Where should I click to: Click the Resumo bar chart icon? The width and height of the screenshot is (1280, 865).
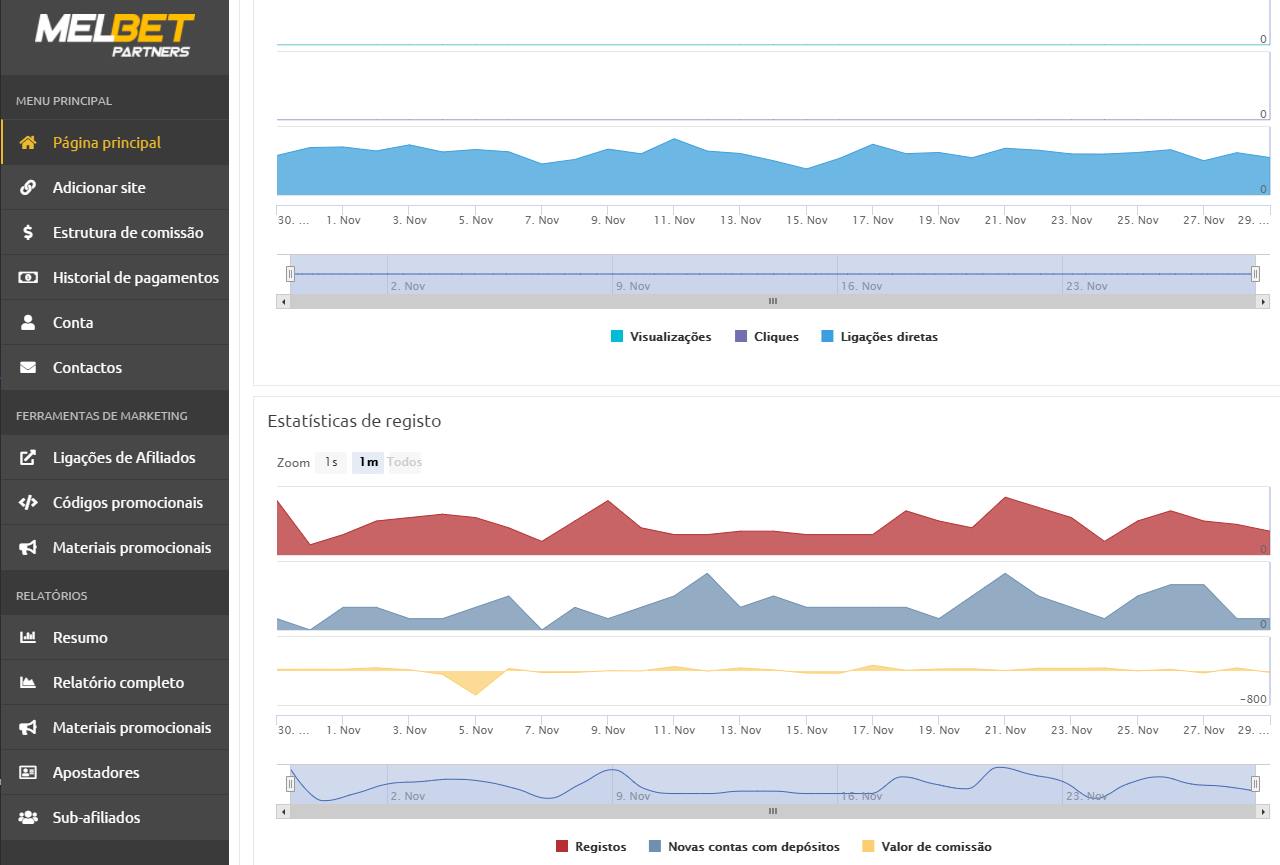click(27, 637)
